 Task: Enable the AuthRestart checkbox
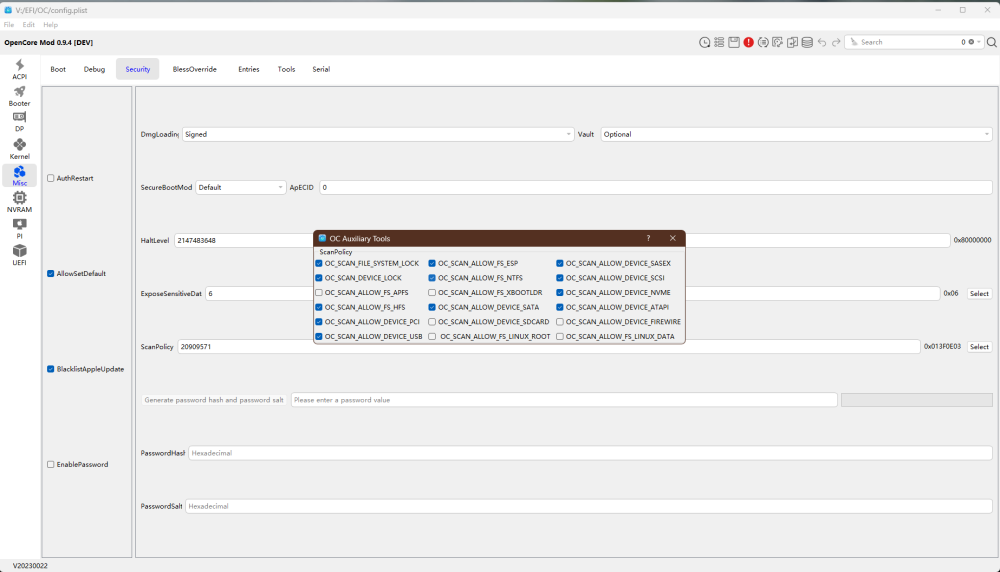(x=50, y=178)
